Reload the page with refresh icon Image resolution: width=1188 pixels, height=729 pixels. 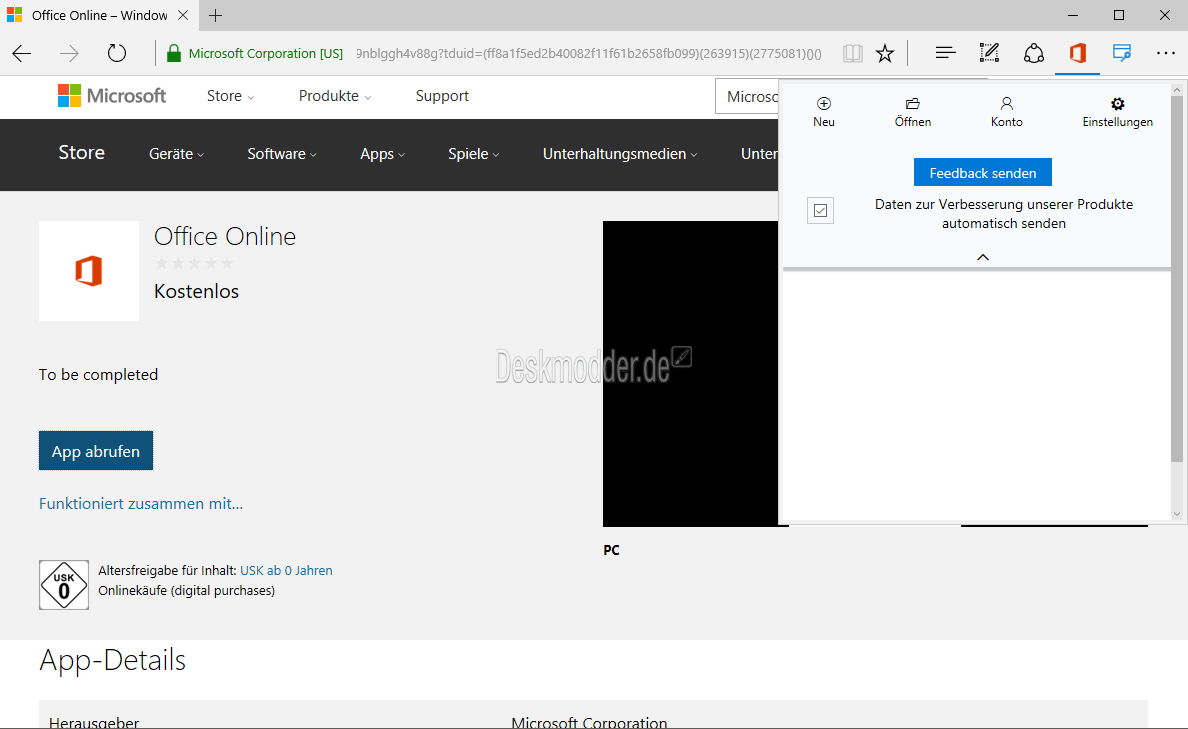(x=117, y=53)
